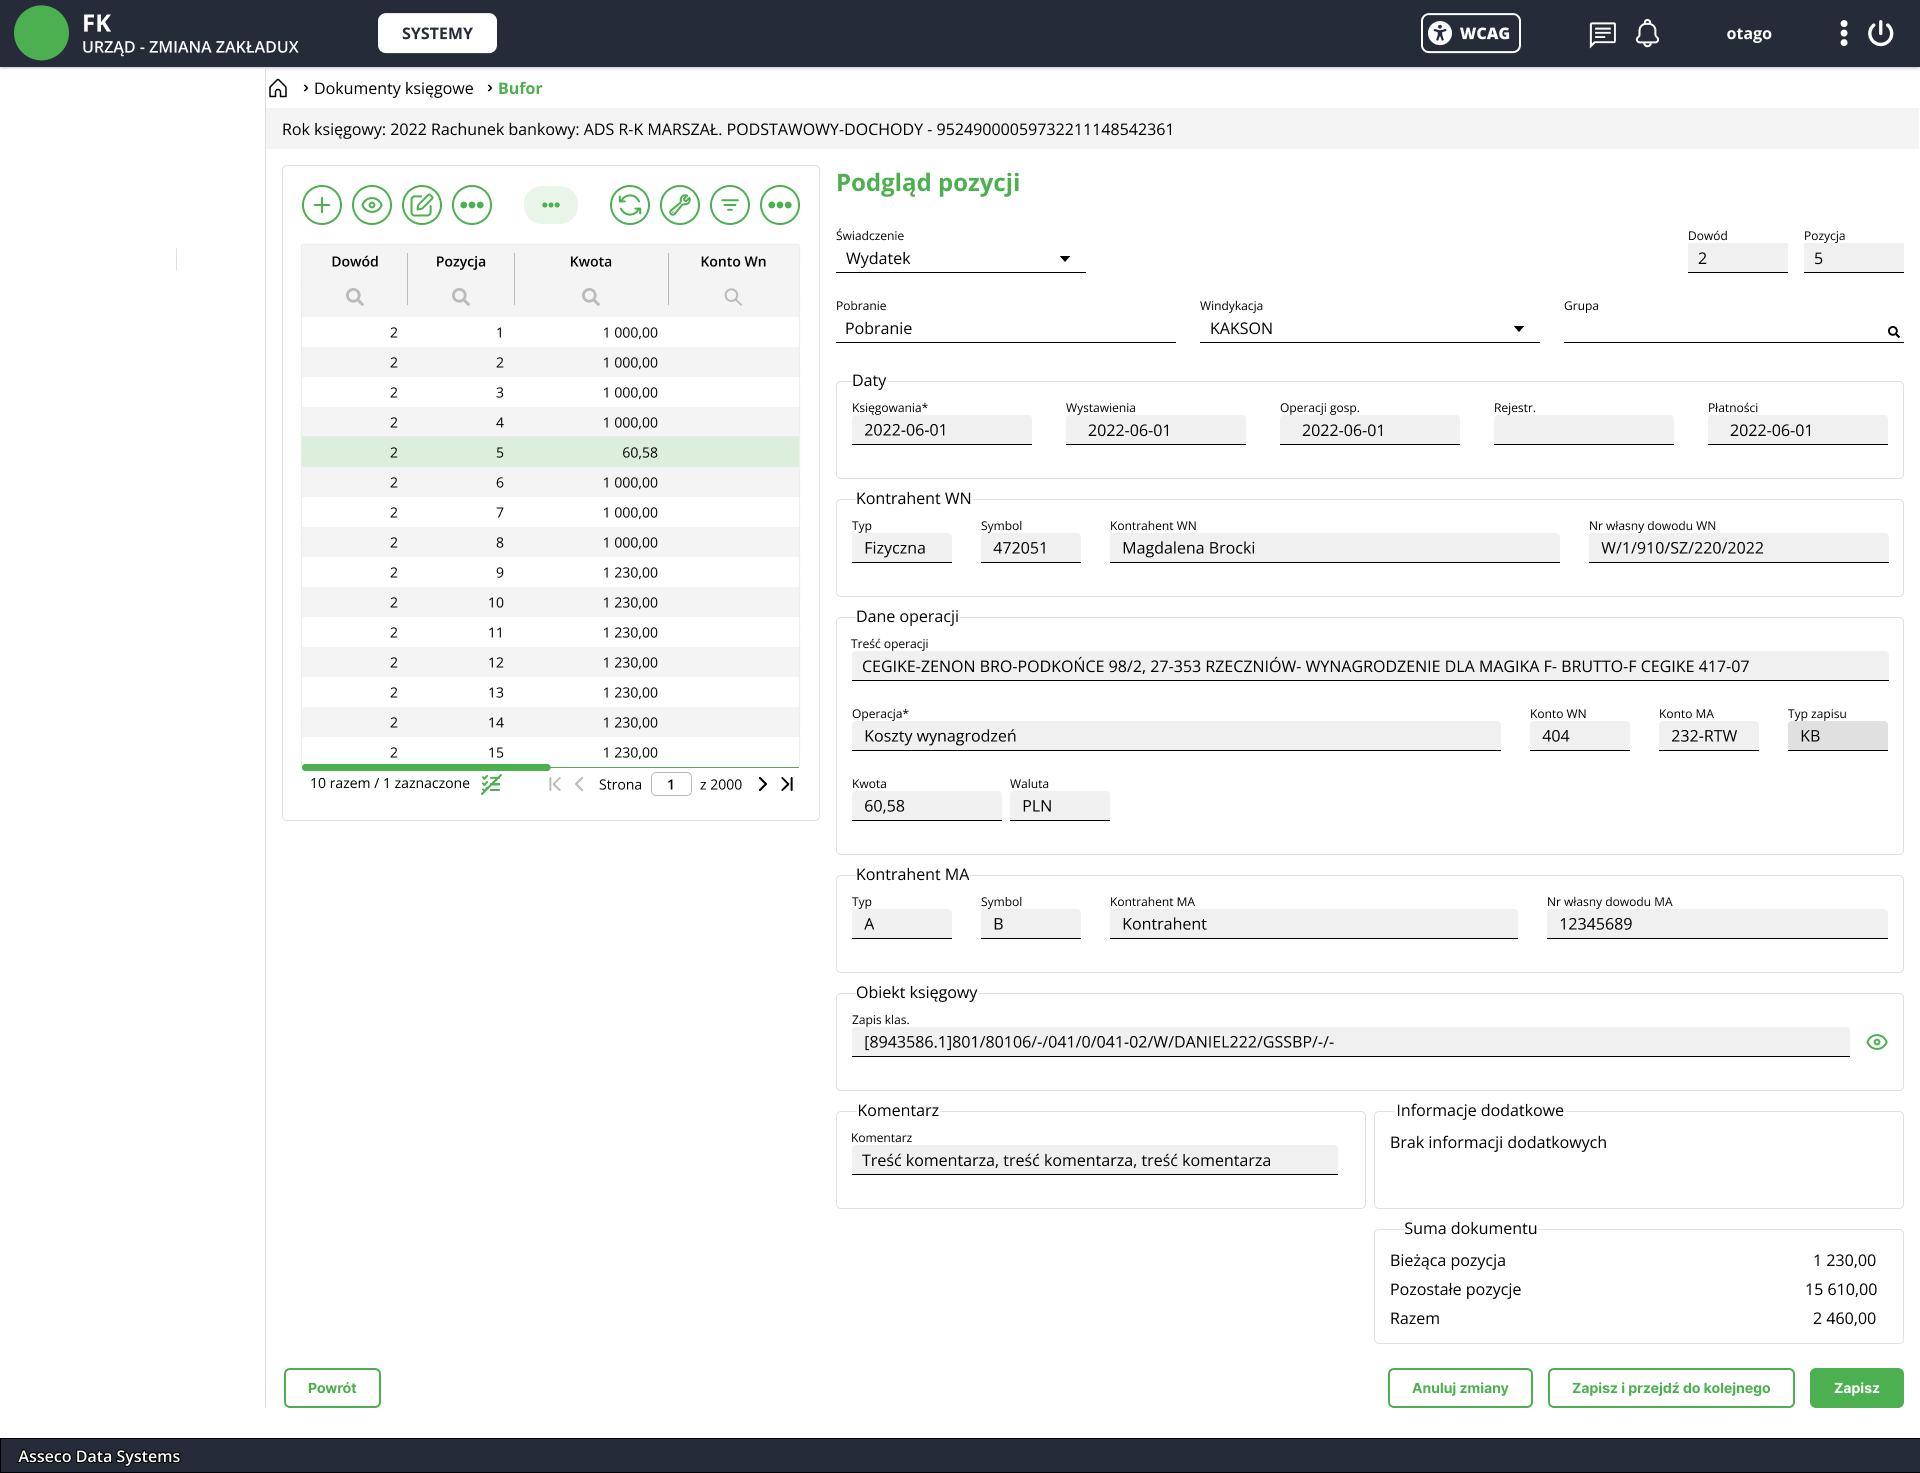1920x1473 pixels.
Task: Click the Kwota 60,58 input field
Action: click(x=926, y=806)
